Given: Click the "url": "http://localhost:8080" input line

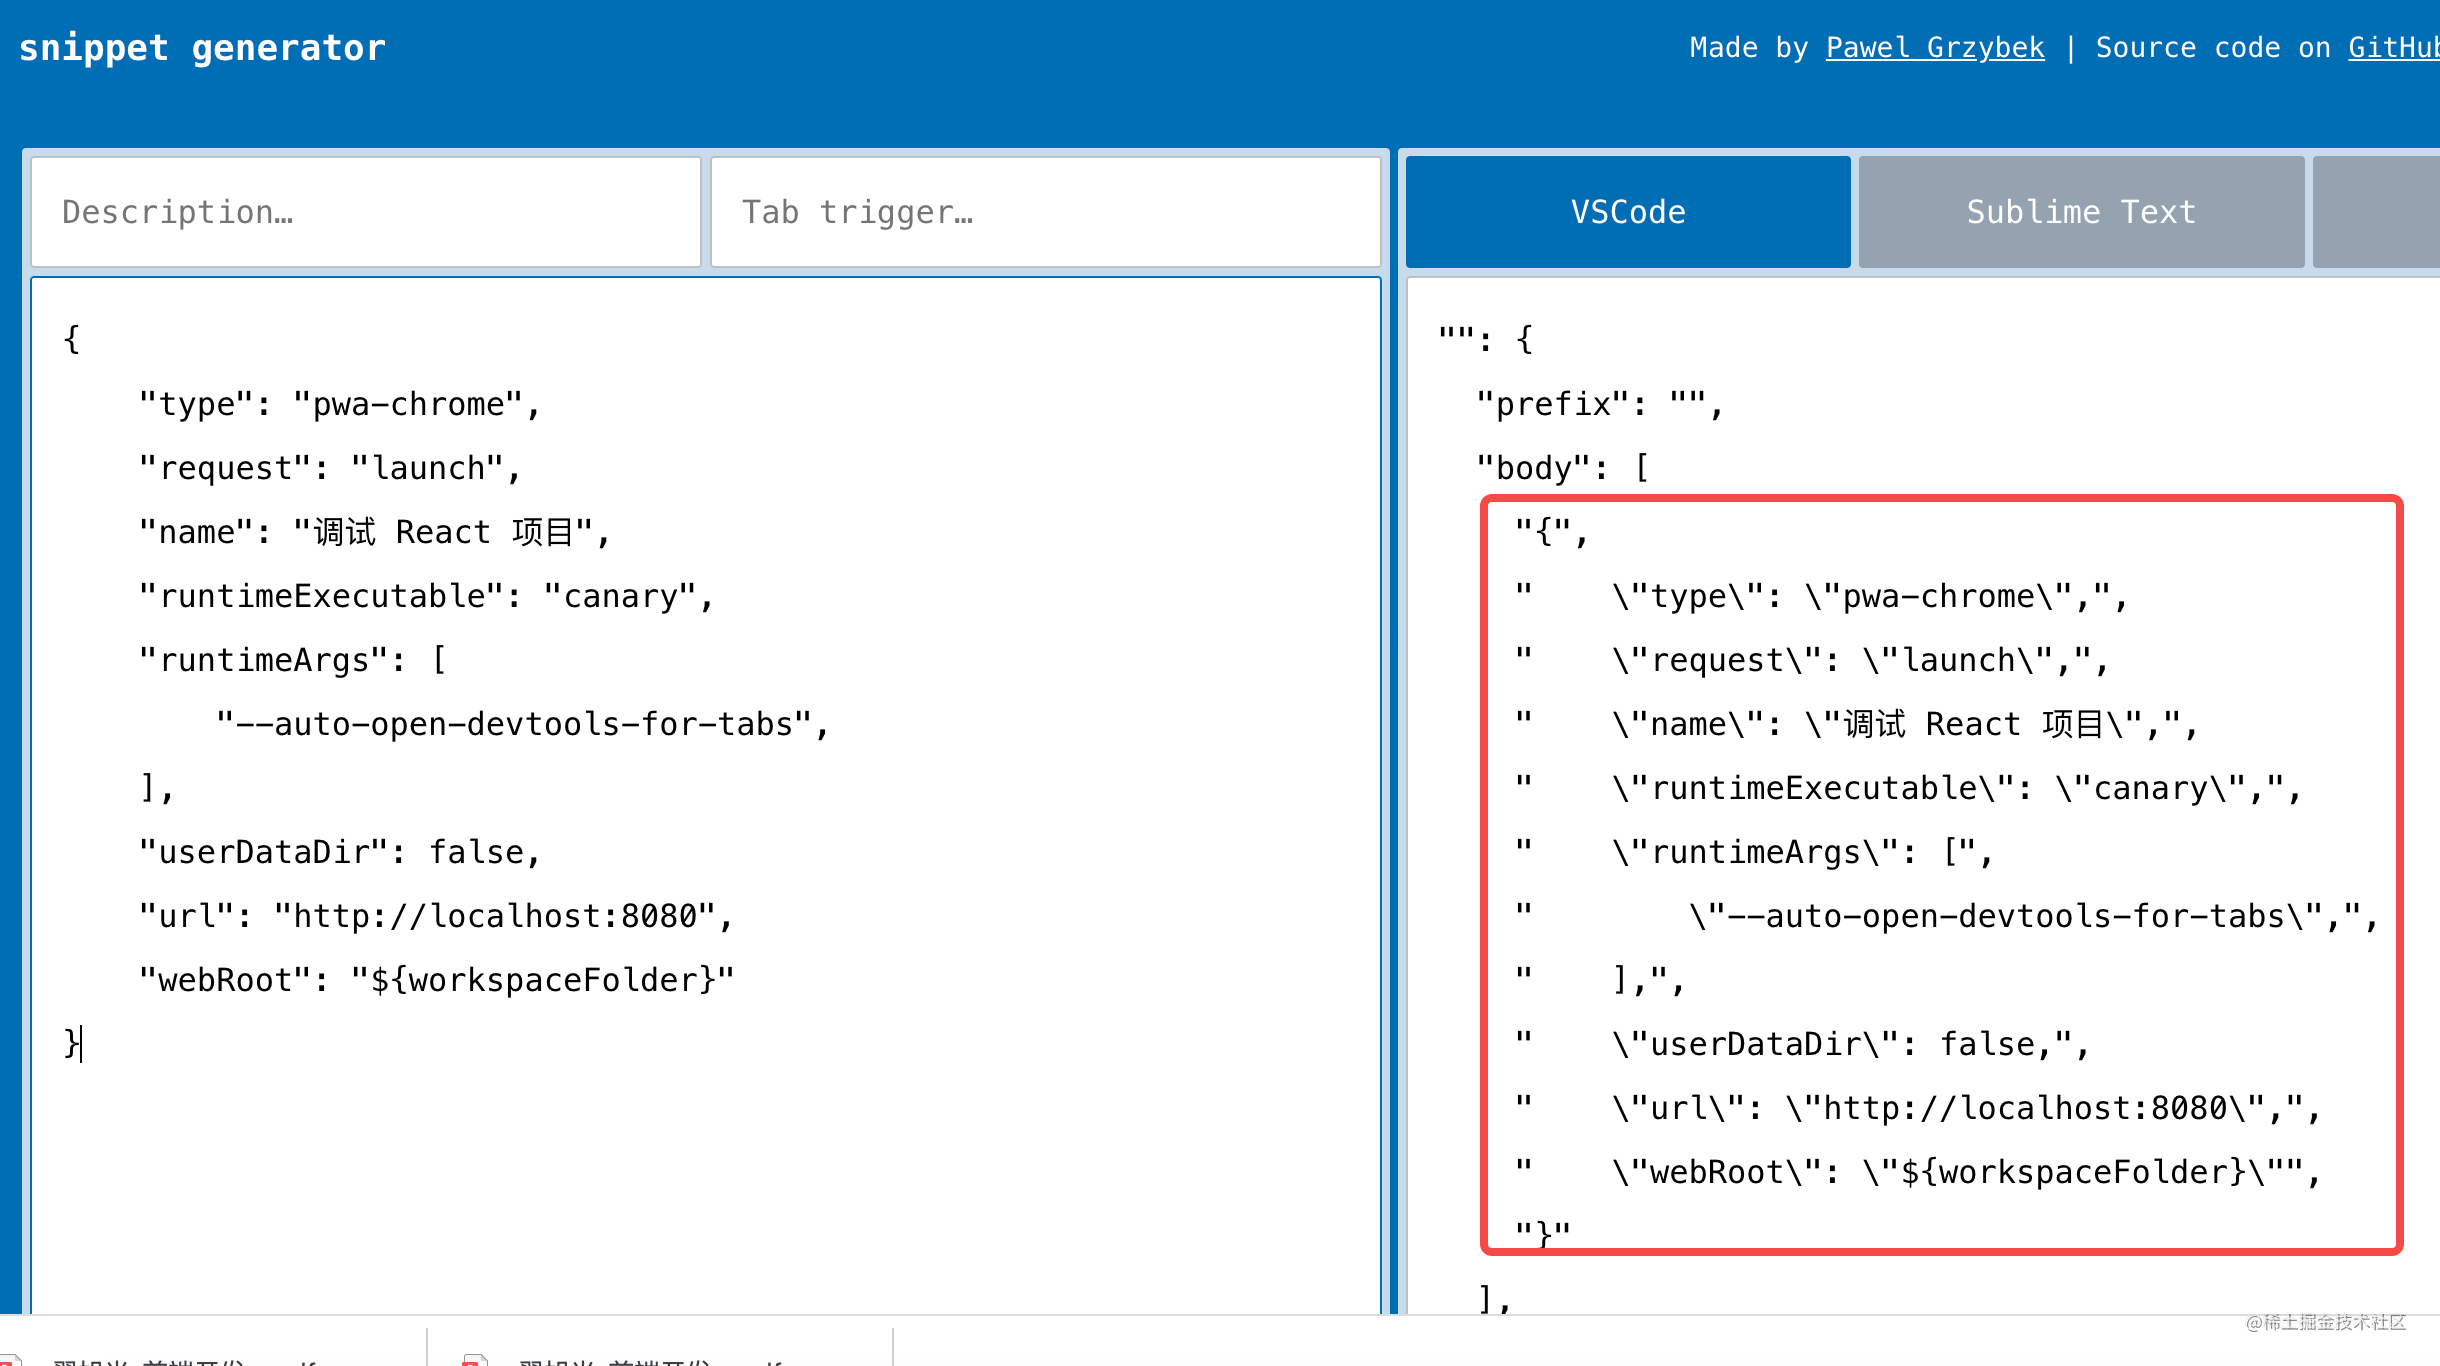Looking at the screenshot, I should click(435, 916).
